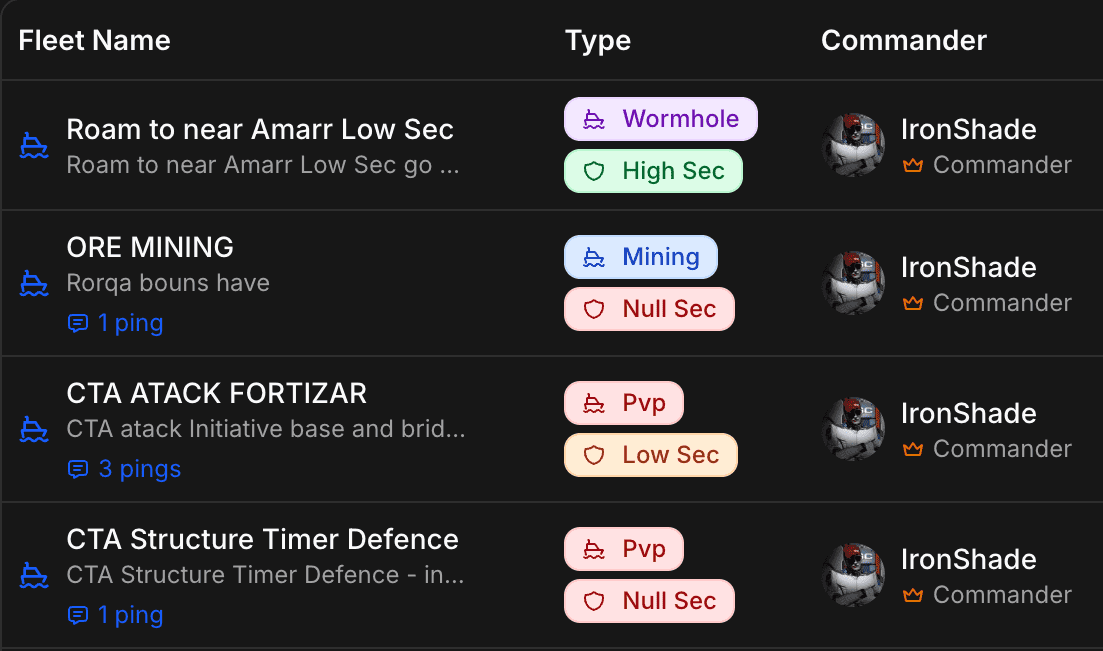Click the ship icon inside the Mining badge
The image size is (1103, 651).
(x=594, y=257)
